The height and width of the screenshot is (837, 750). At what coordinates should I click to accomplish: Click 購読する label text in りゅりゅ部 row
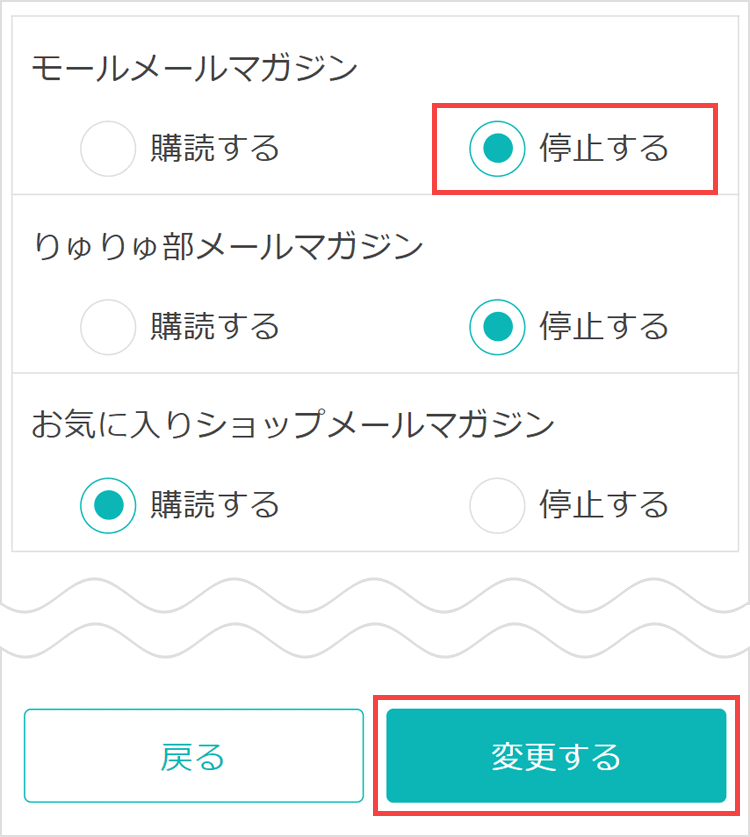(215, 326)
